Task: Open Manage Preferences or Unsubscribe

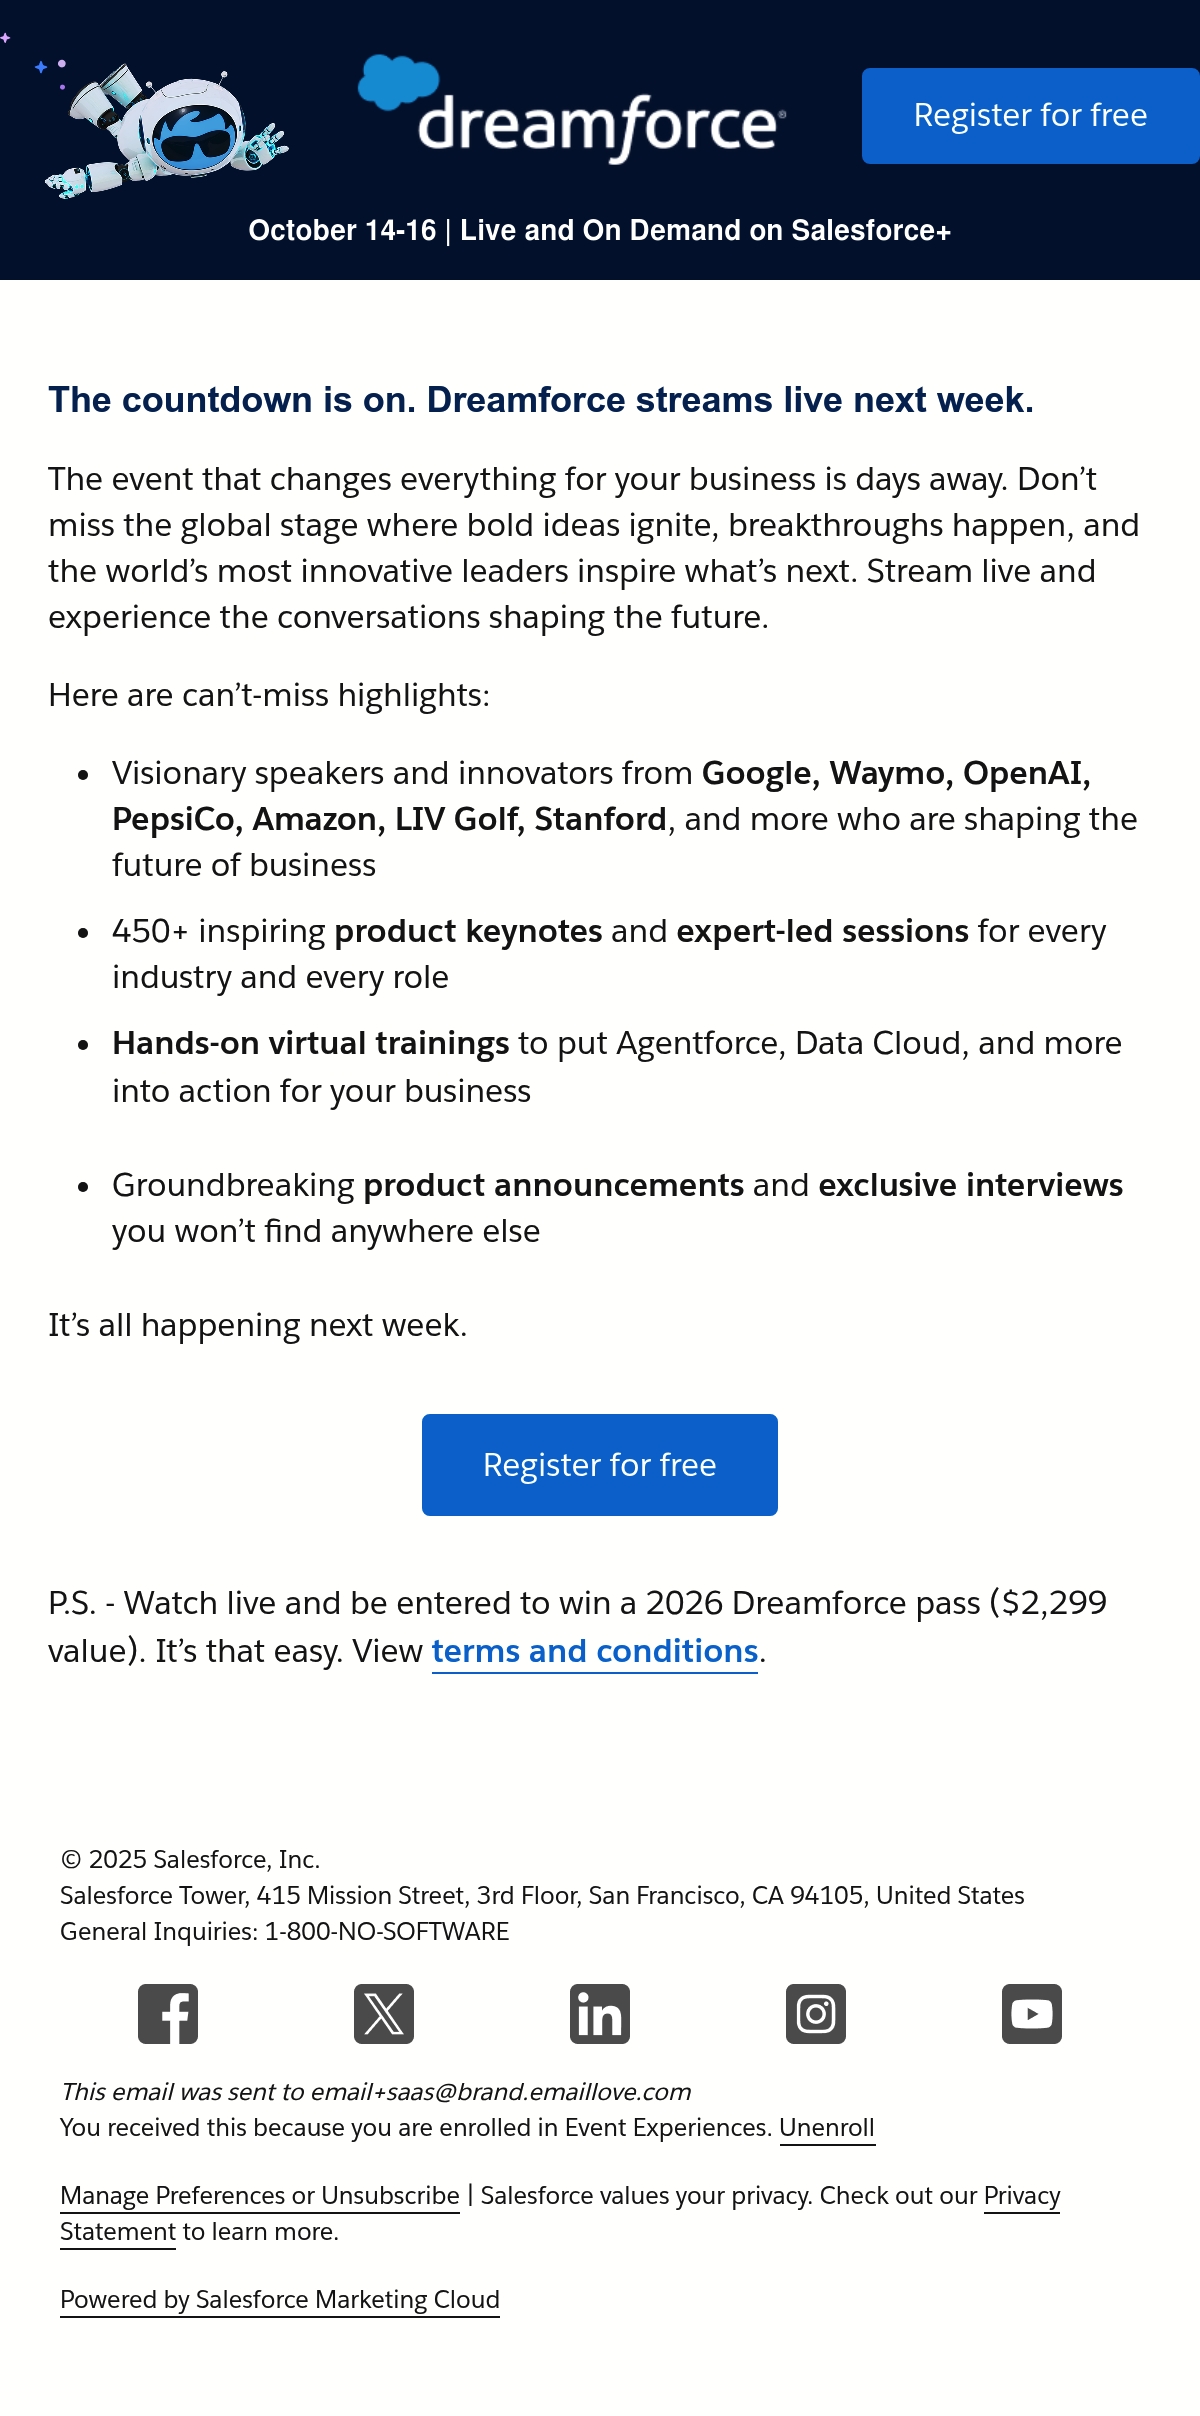Action: 260,2195
